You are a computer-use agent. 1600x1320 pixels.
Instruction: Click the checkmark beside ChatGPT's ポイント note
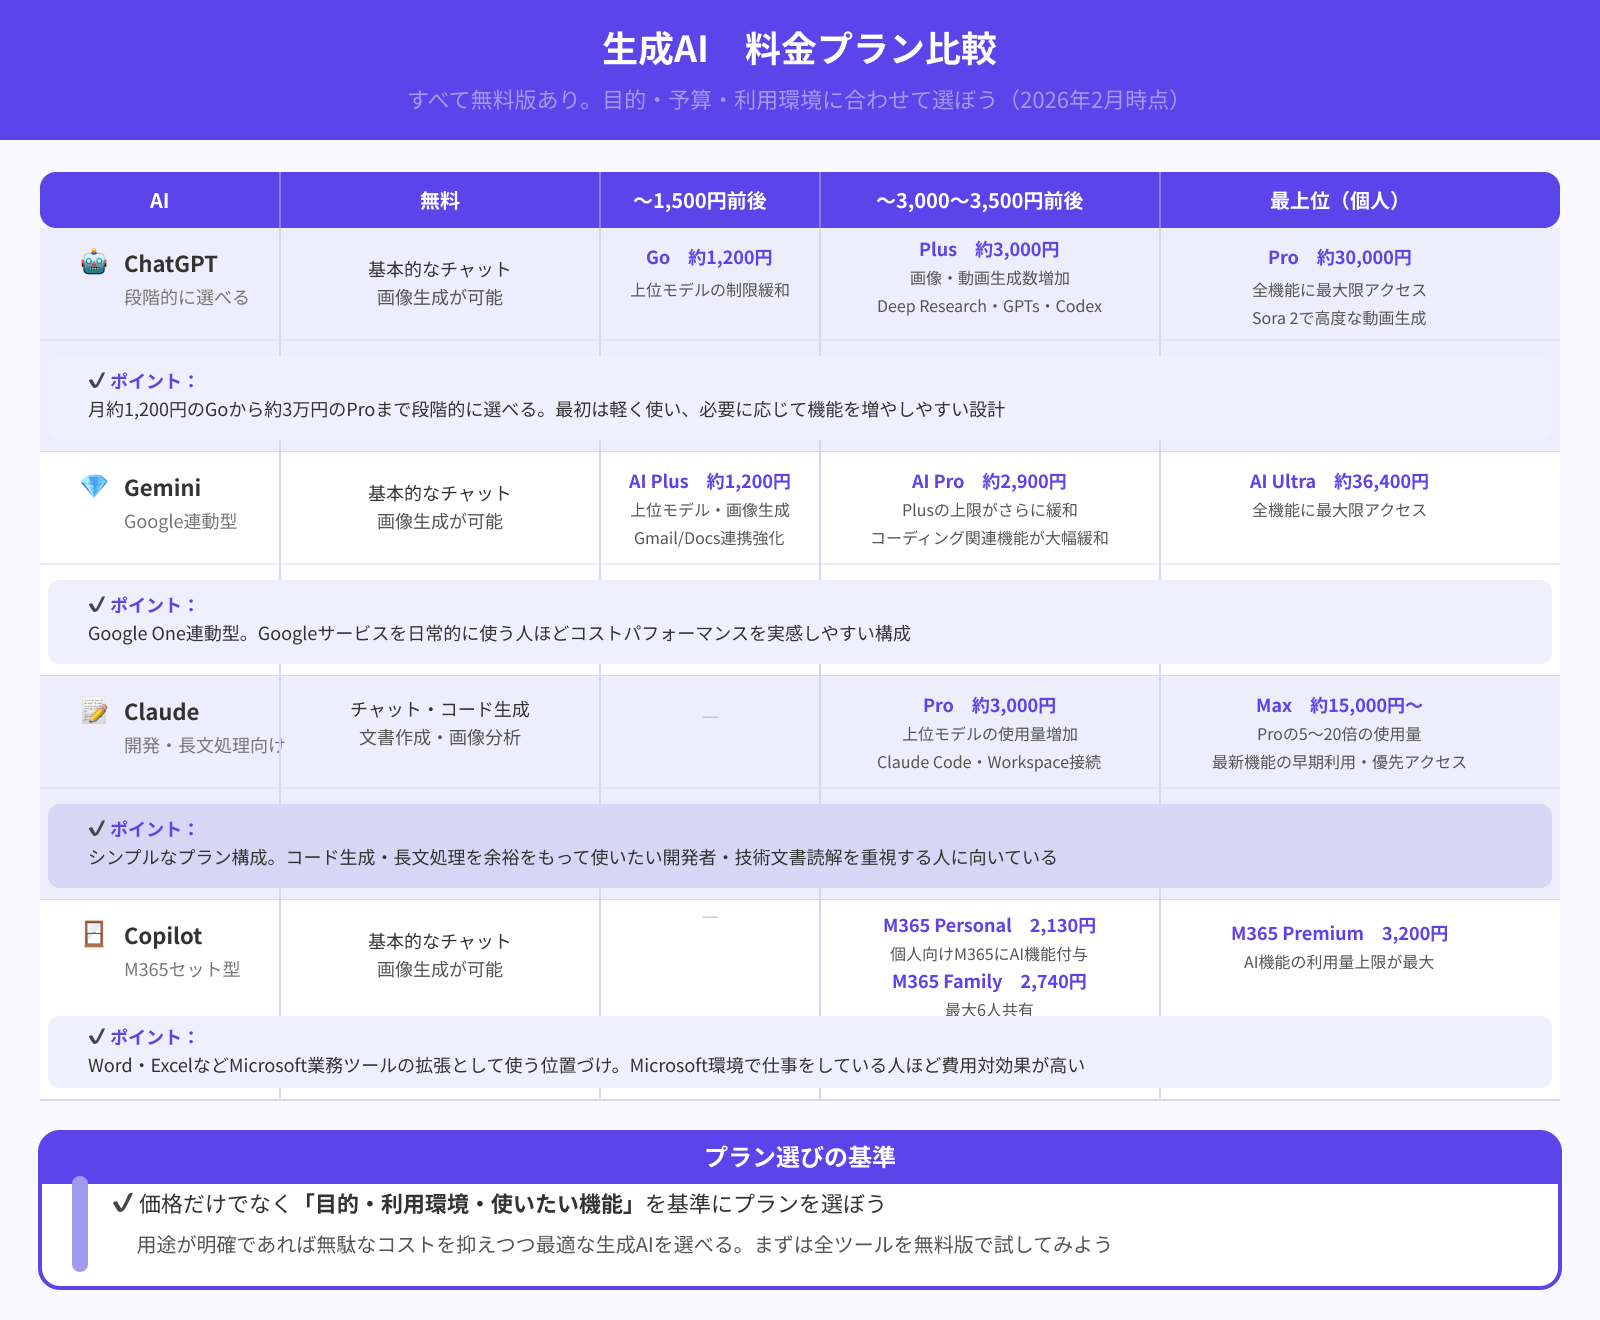click(x=96, y=381)
